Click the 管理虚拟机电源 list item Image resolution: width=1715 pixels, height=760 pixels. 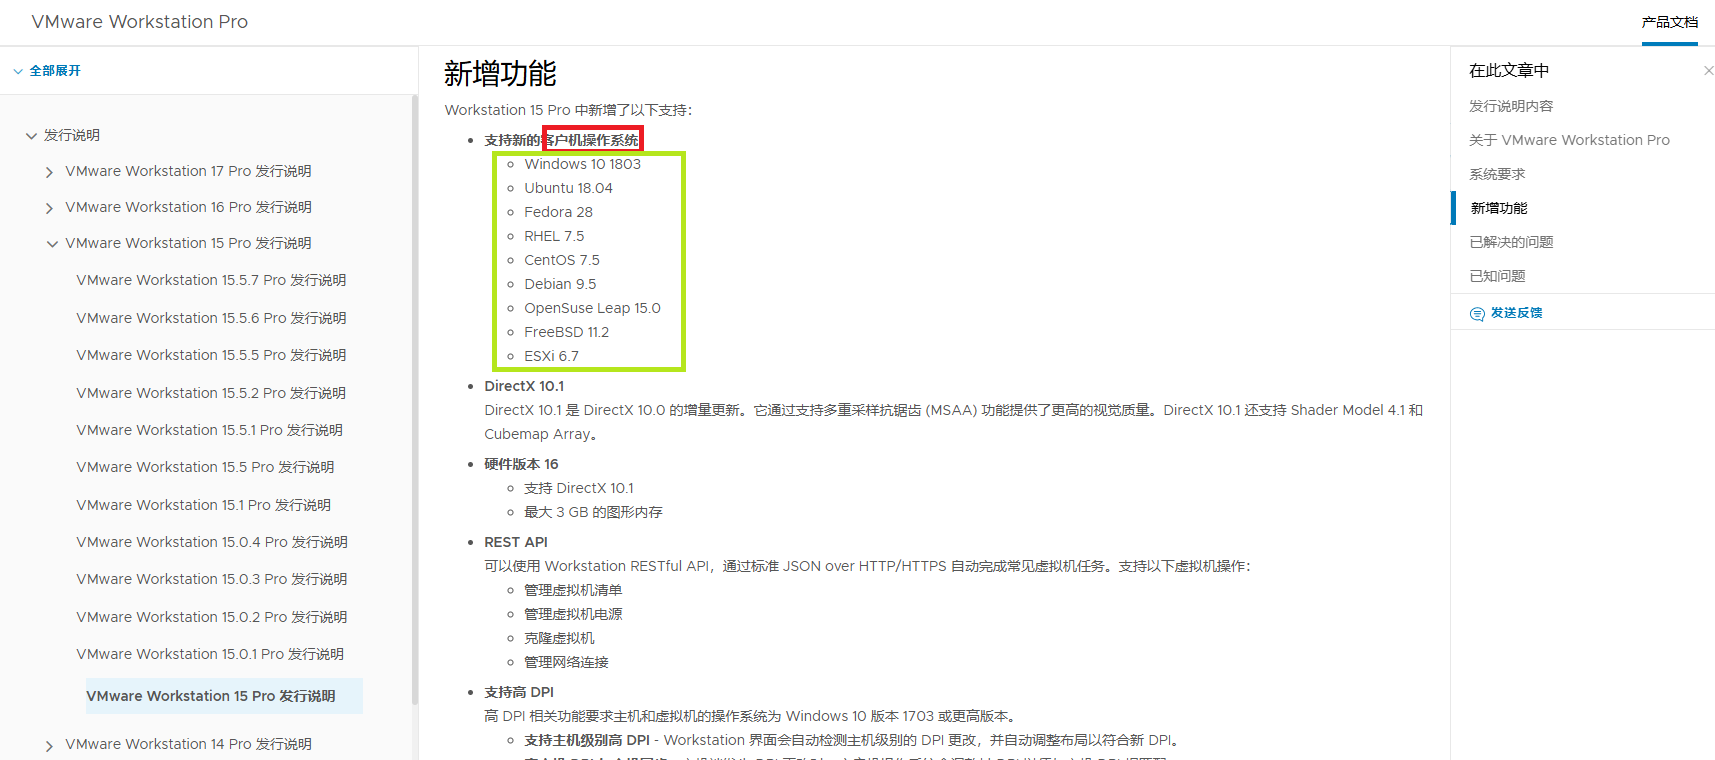tap(573, 614)
